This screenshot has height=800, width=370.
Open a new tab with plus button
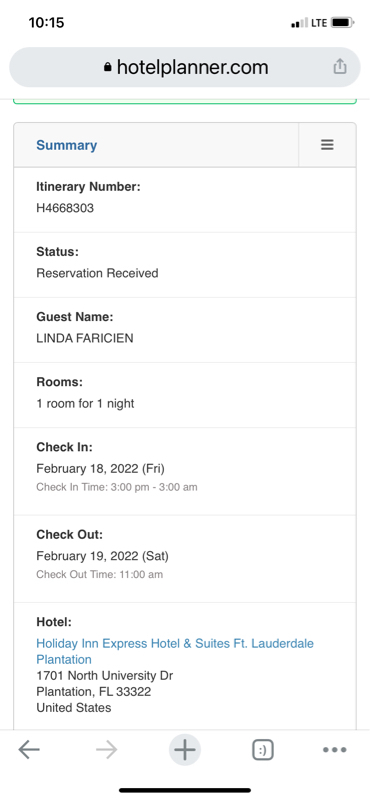point(185,750)
